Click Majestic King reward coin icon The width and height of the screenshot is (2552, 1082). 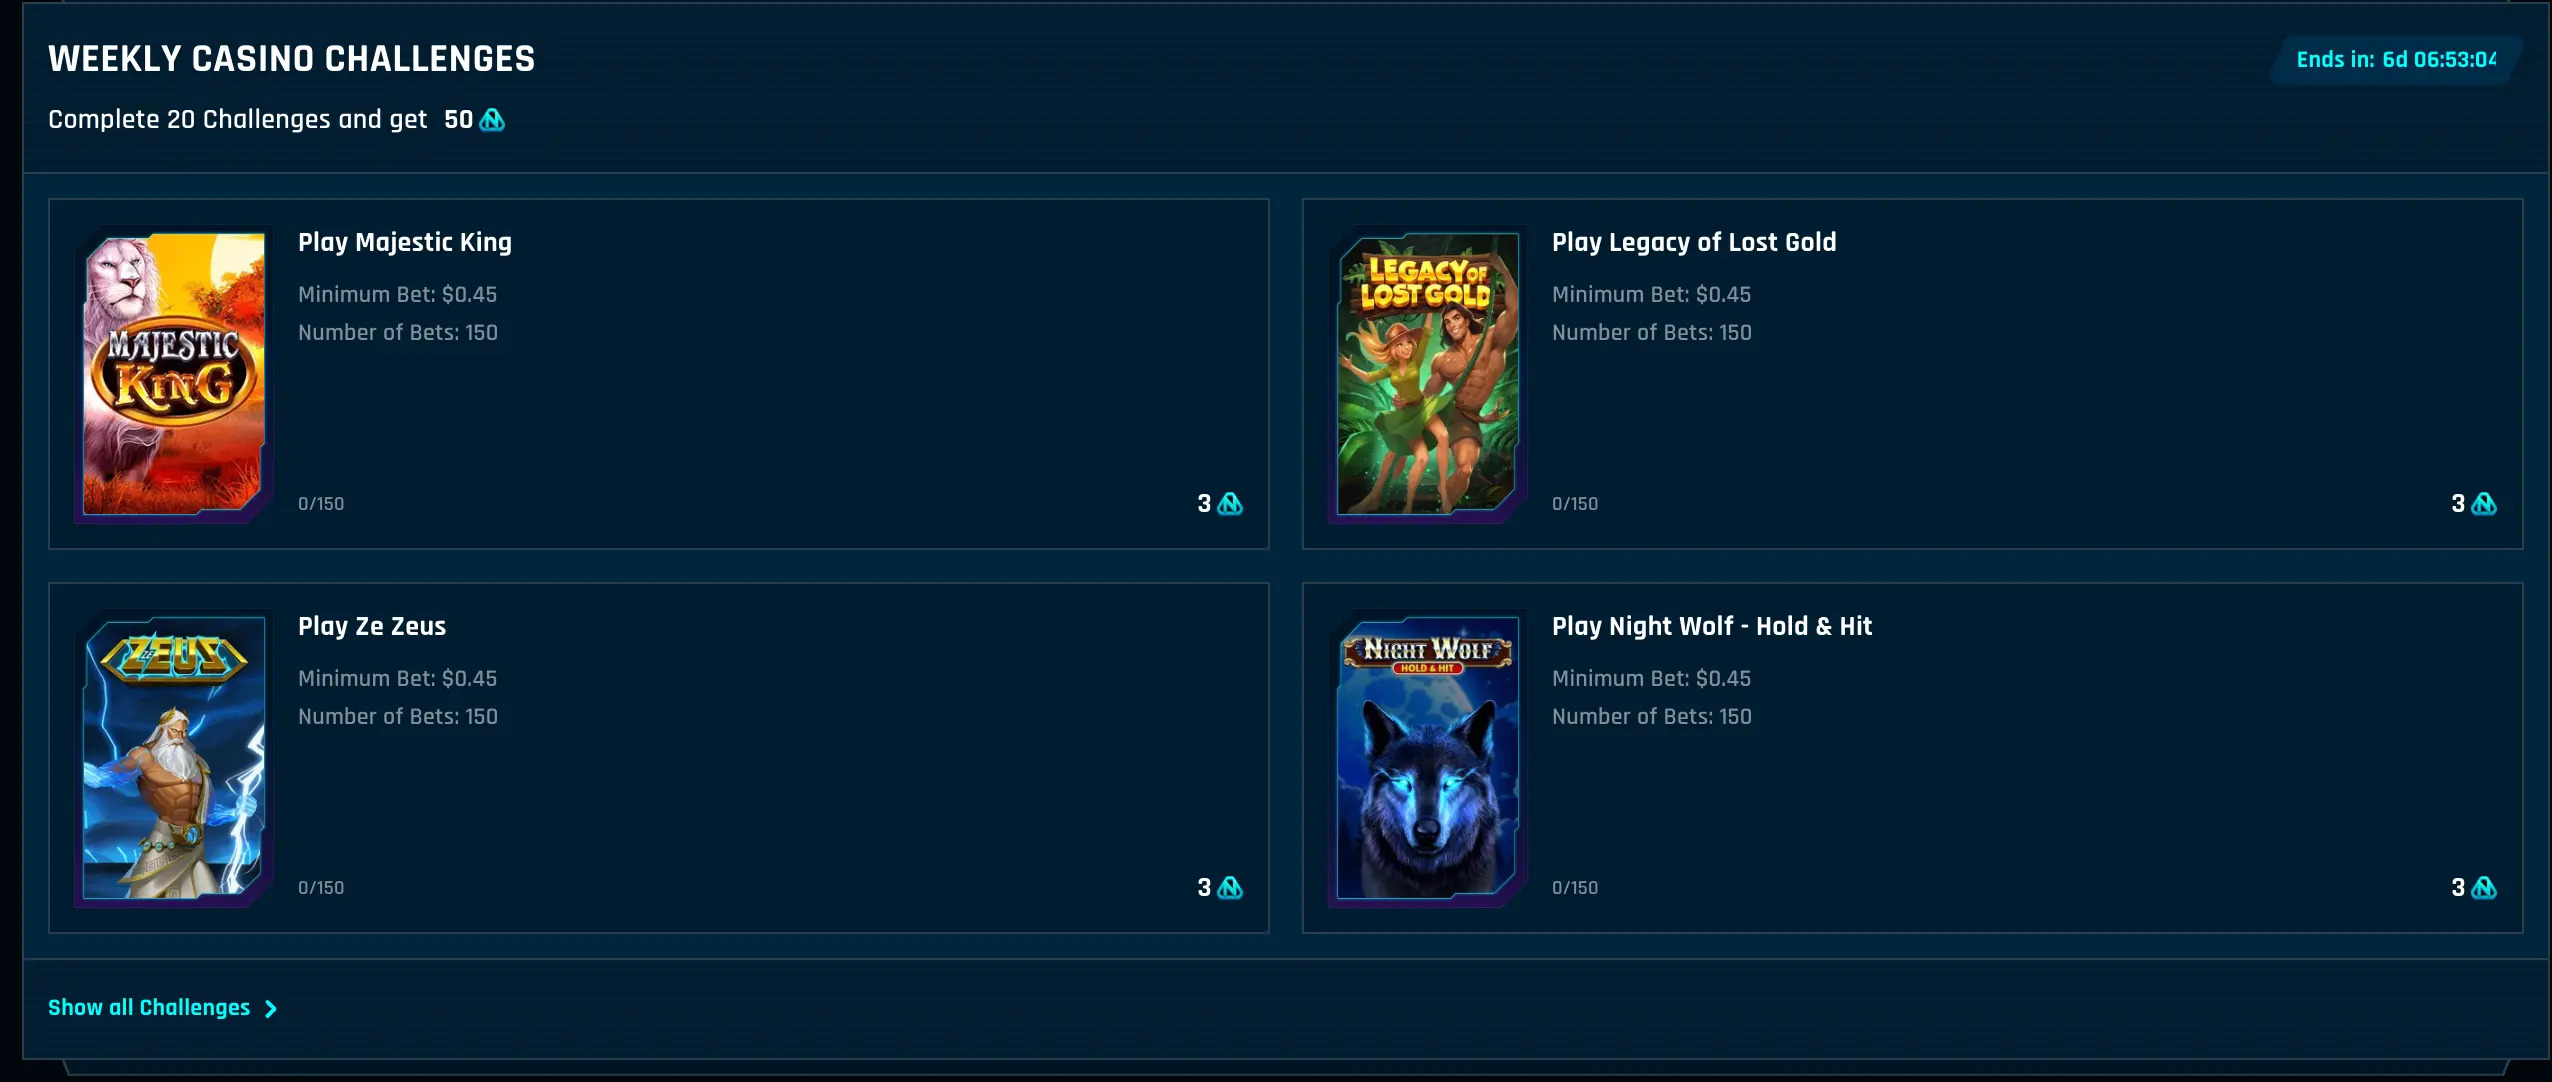pyautogui.click(x=1230, y=504)
